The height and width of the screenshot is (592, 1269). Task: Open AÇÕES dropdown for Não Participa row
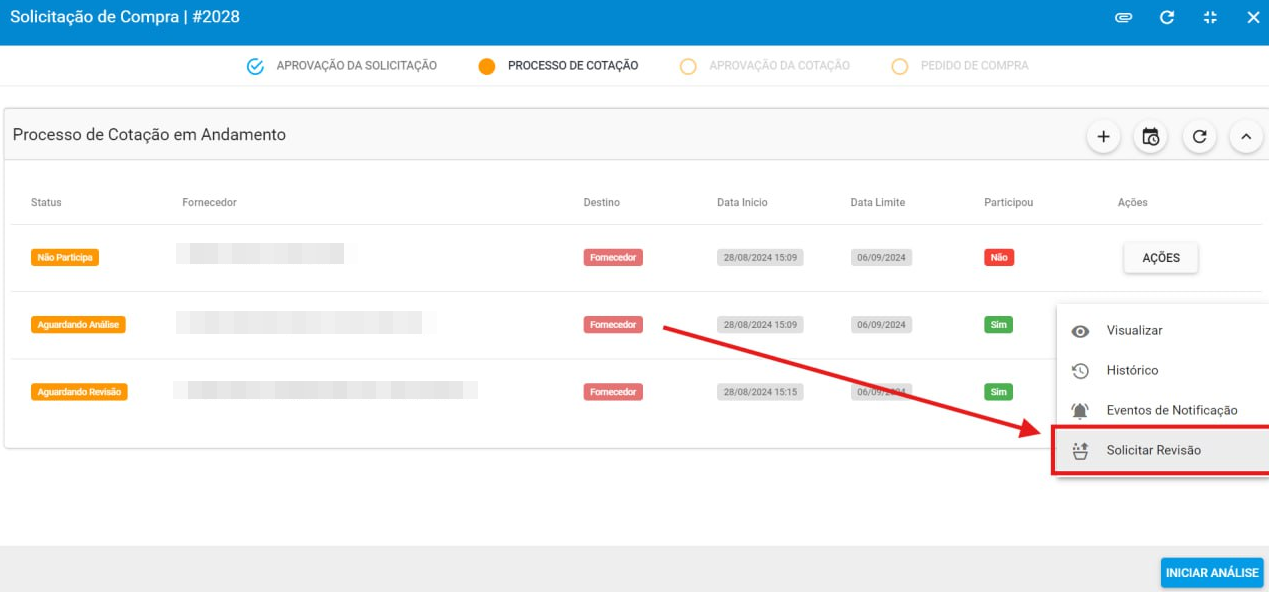[x=1161, y=258]
